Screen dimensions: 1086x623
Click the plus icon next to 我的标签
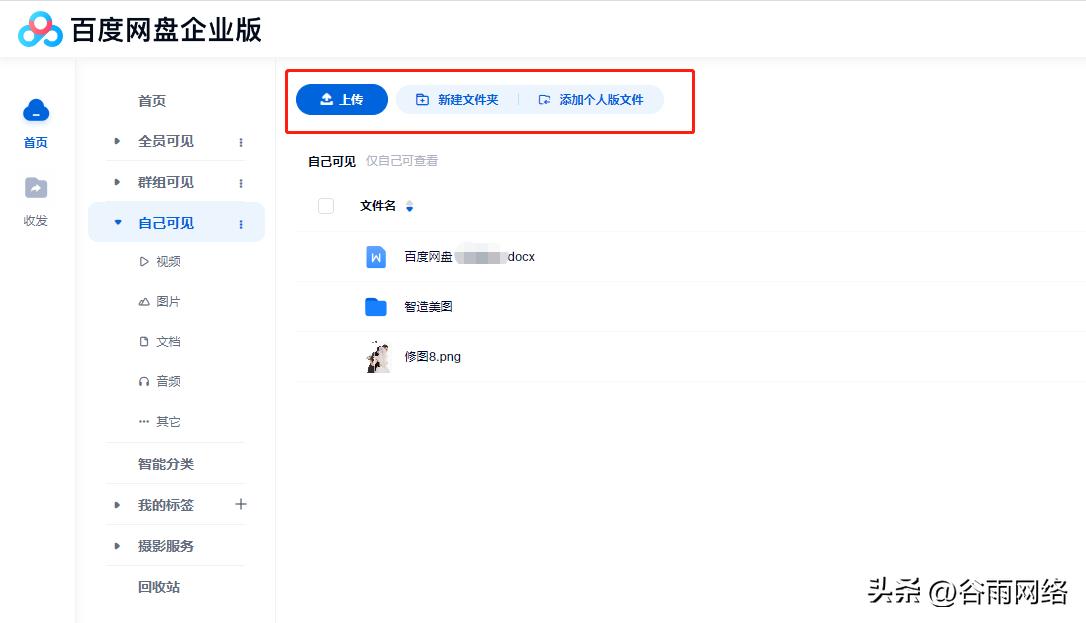tap(240, 505)
